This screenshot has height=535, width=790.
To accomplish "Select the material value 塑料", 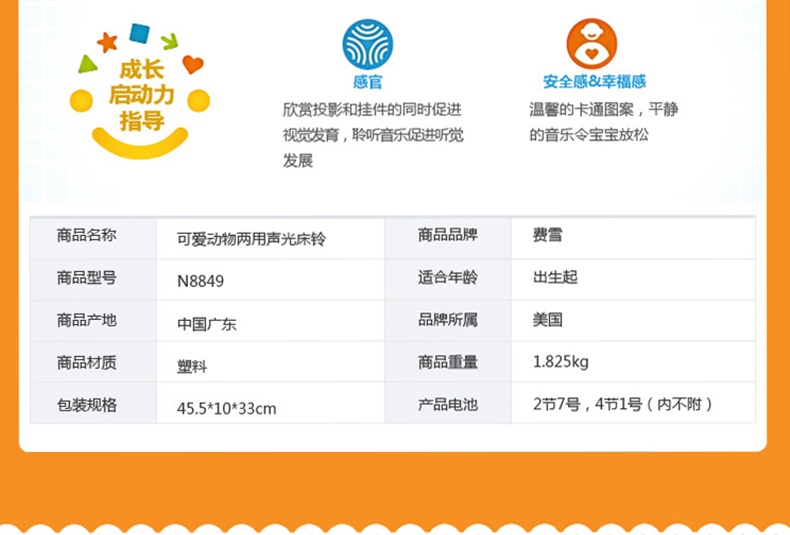I will pos(192,366).
